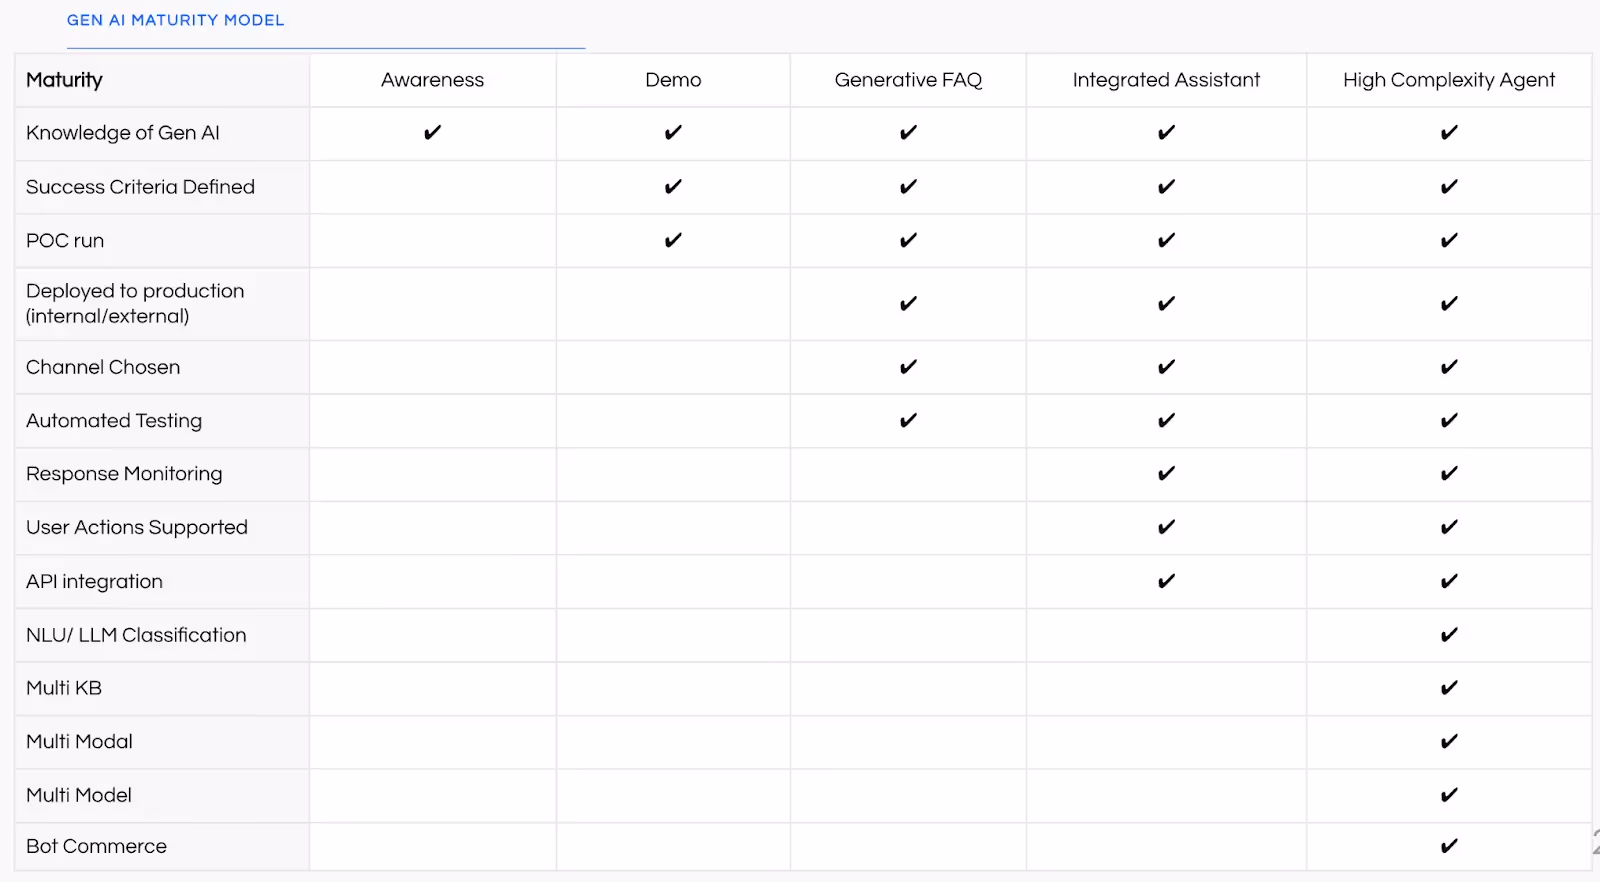The height and width of the screenshot is (882, 1600).
Task: Click the GEN AI MATURITY MODEL heading
Action: click(175, 20)
